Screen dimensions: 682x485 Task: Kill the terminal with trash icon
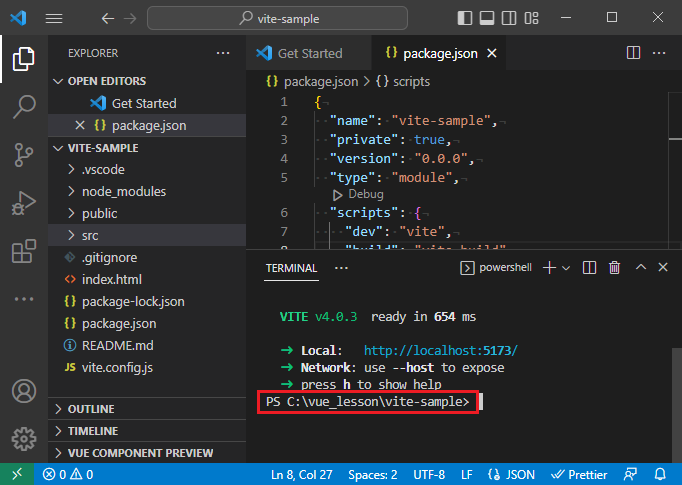(615, 268)
